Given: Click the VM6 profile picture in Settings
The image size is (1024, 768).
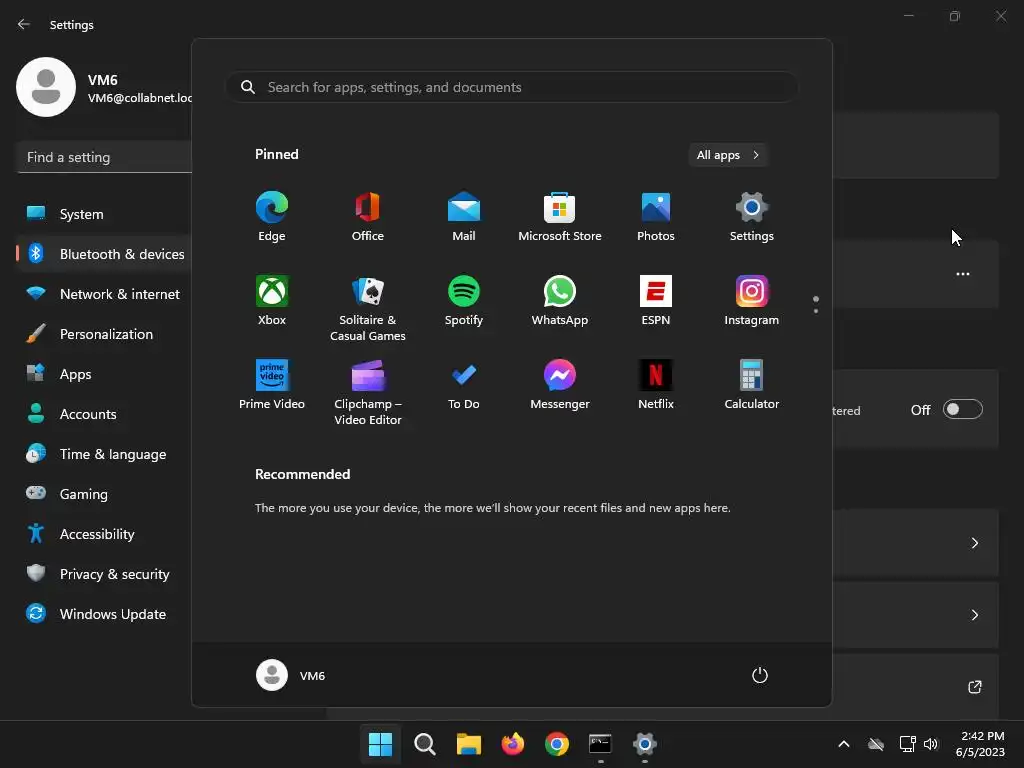Looking at the screenshot, I should point(46,87).
